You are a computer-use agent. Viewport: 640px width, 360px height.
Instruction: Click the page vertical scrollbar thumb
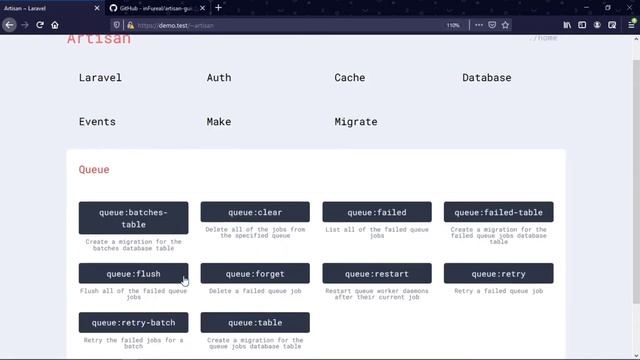(x=636, y=182)
